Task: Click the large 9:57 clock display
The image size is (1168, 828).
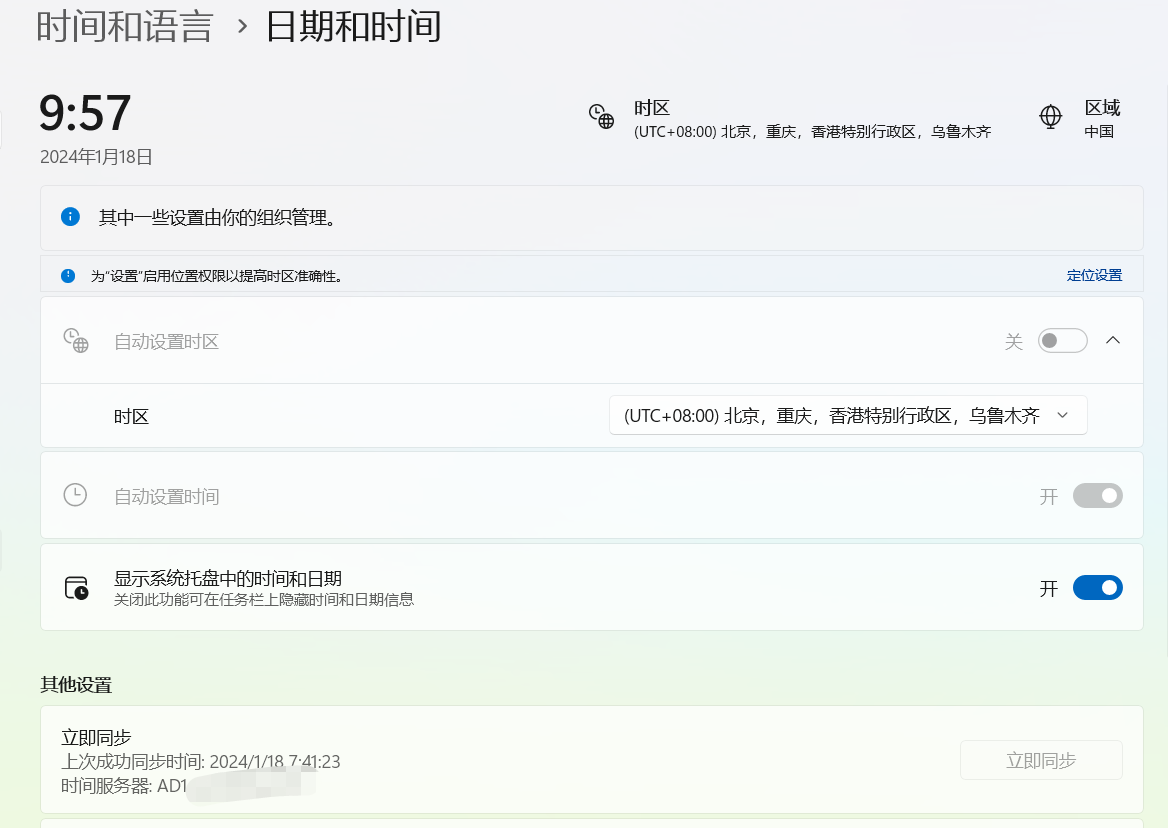Action: (85, 113)
